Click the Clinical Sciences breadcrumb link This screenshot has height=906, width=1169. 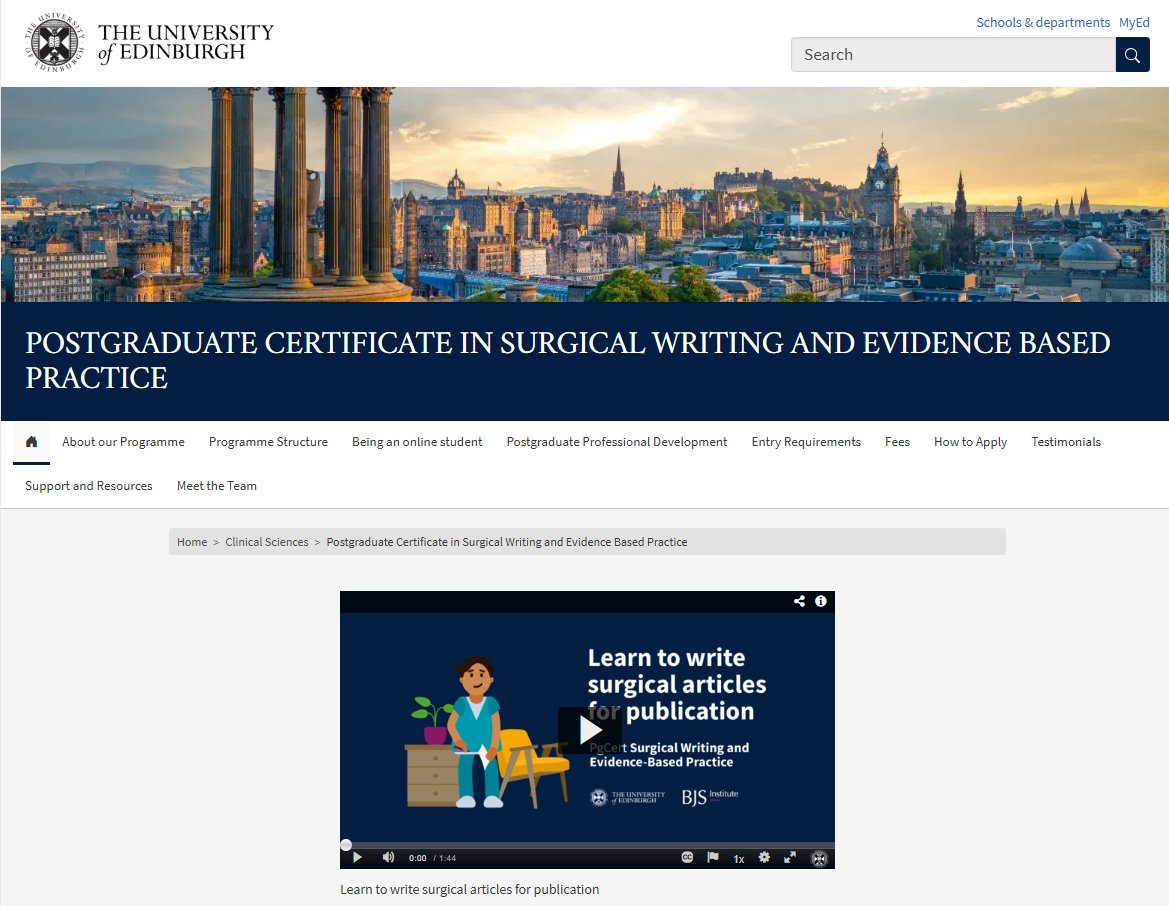point(267,542)
